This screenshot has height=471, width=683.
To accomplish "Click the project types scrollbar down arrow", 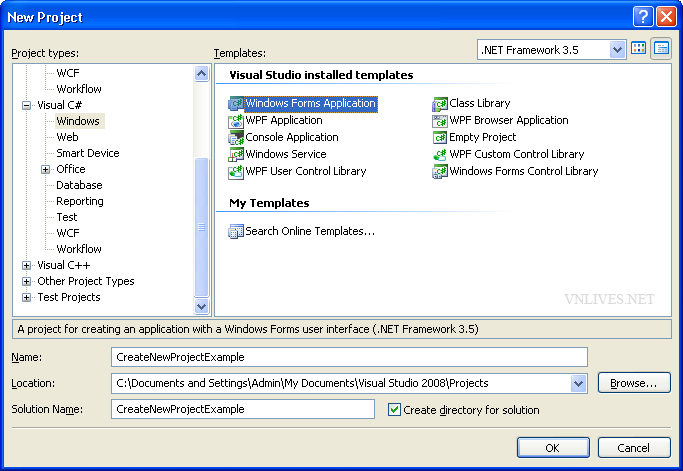I will tap(201, 306).
